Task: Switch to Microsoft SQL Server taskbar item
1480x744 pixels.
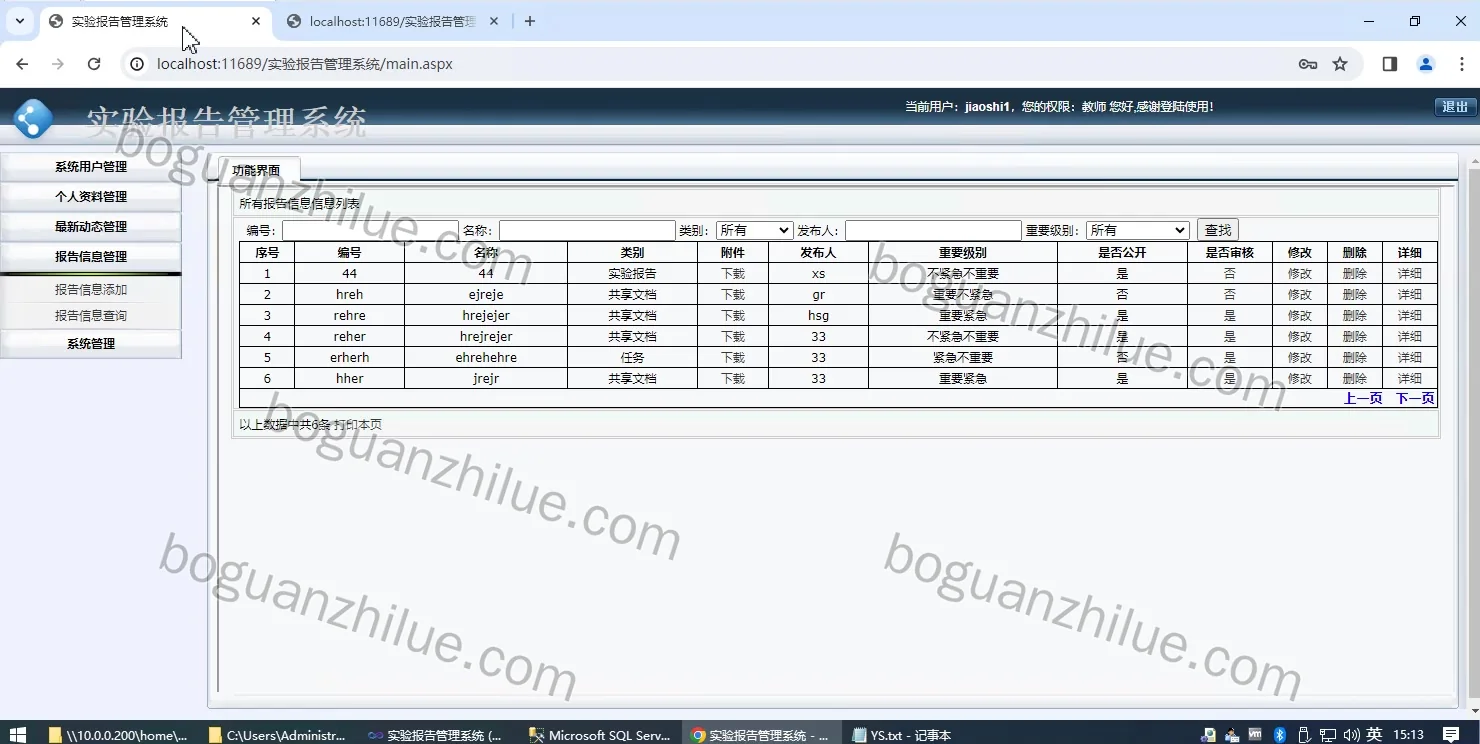Action: [x=600, y=735]
